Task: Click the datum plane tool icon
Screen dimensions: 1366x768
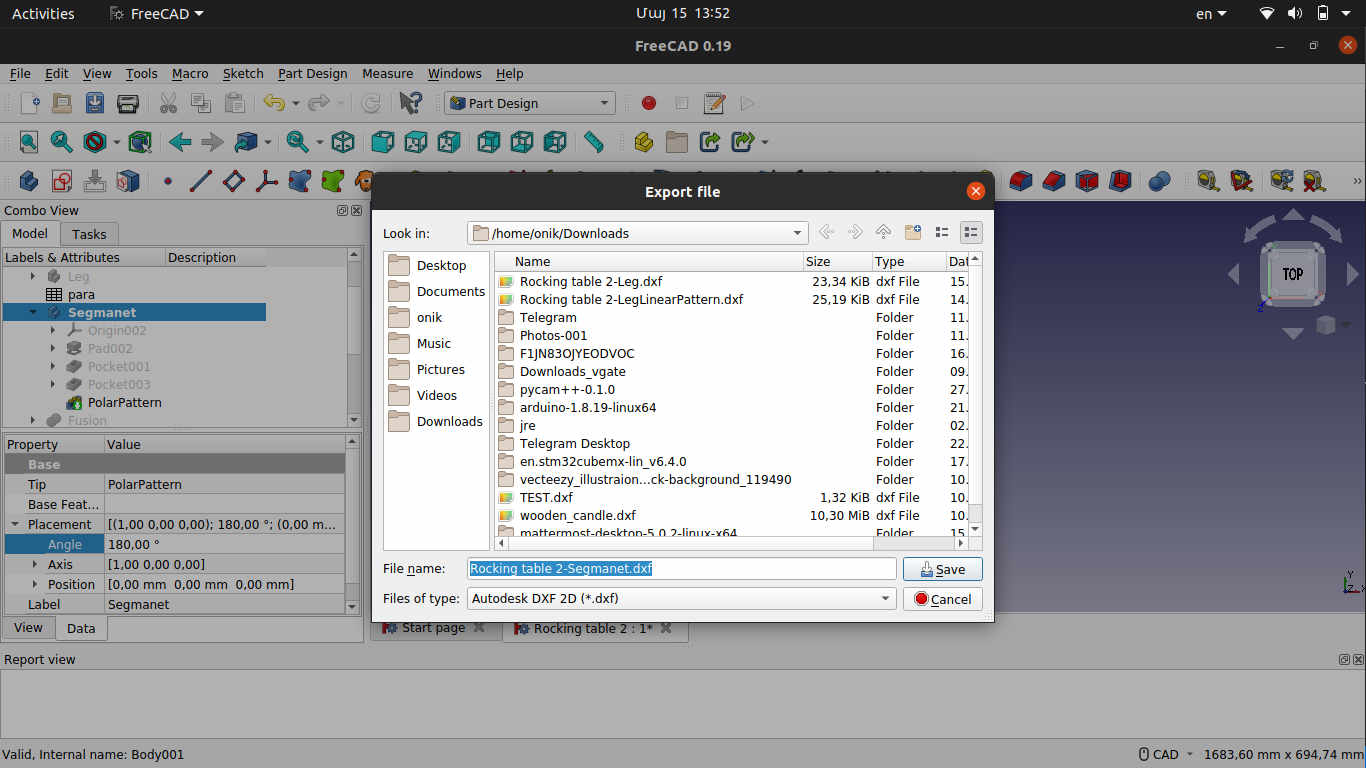Action: click(234, 181)
